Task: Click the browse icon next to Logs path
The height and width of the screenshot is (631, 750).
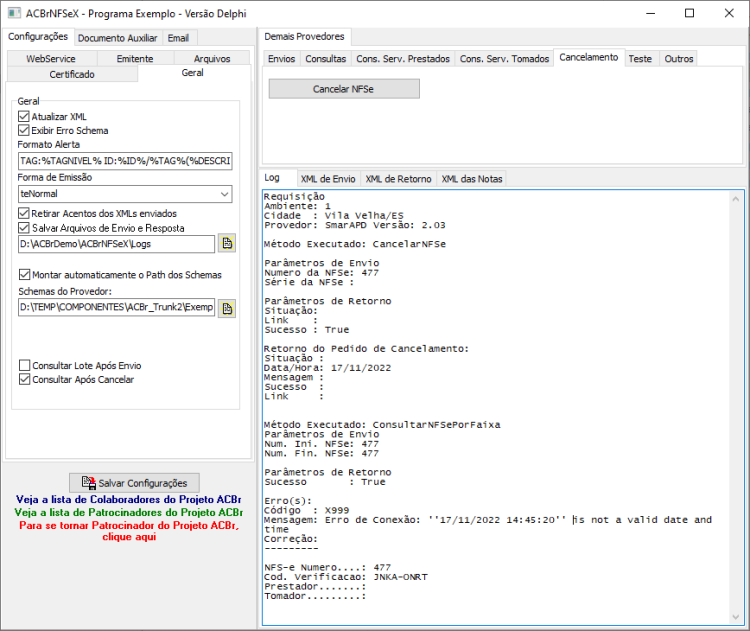Action: (227, 244)
